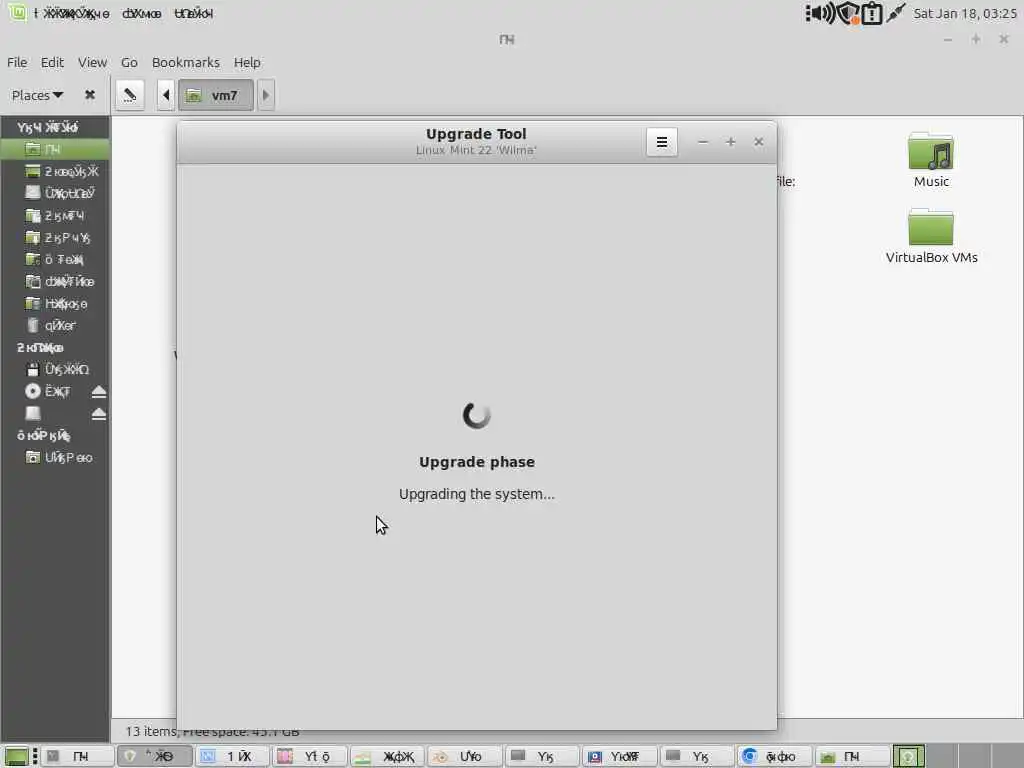Open the View menu
The image size is (1024, 768).
(x=92, y=62)
